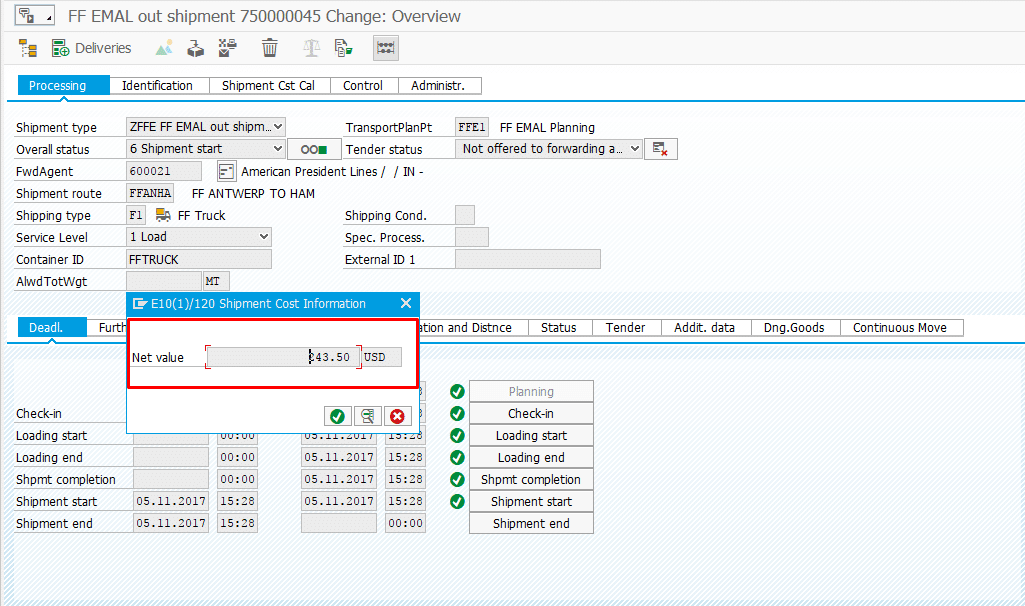
Task: Expand the Service Level dropdown
Action: pos(264,237)
